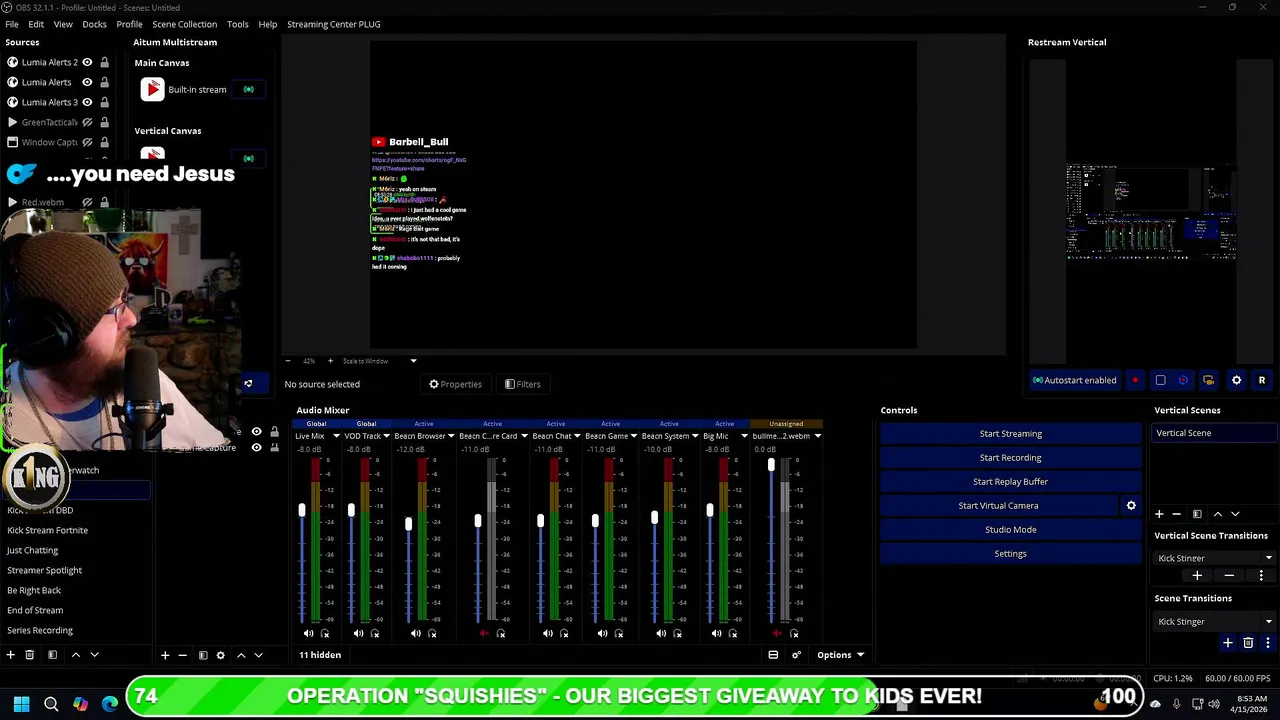The image size is (1280, 720).
Task: Mute the VOD Track speaker icon
Action: pos(358,633)
